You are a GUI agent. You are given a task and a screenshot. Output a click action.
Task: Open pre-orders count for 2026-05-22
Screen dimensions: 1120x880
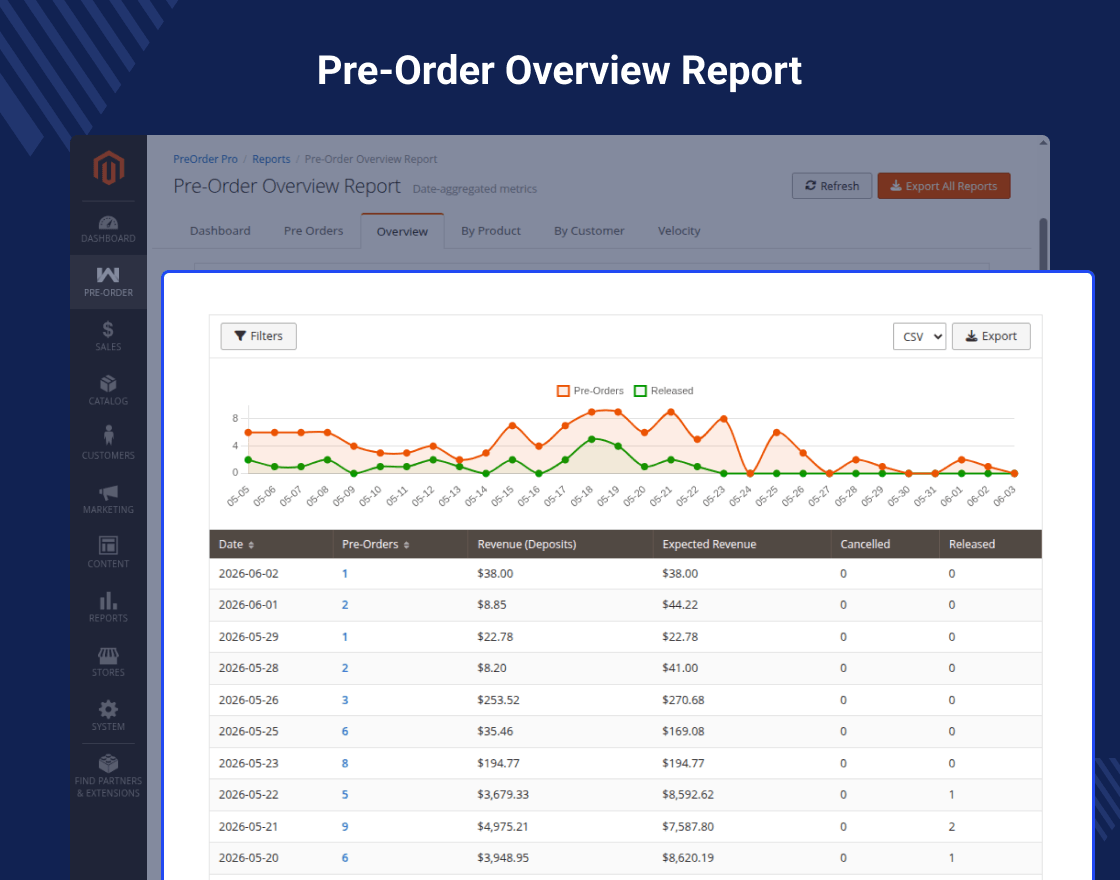click(344, 794)
